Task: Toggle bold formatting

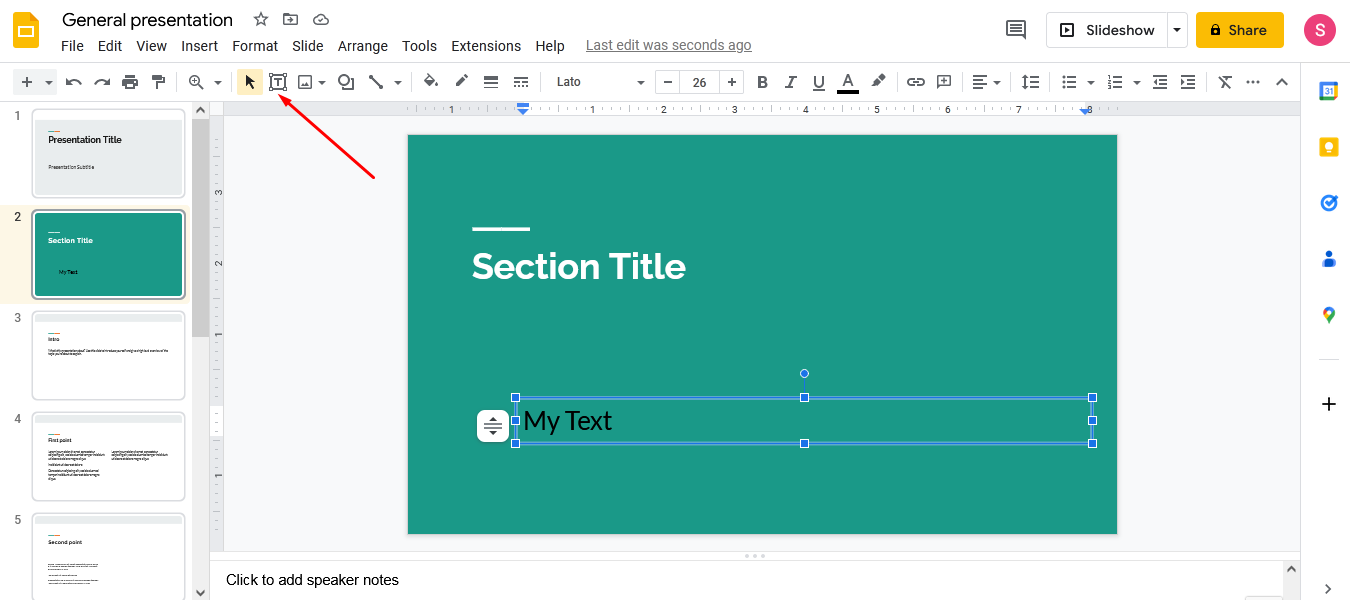Action: pos(762,81)
